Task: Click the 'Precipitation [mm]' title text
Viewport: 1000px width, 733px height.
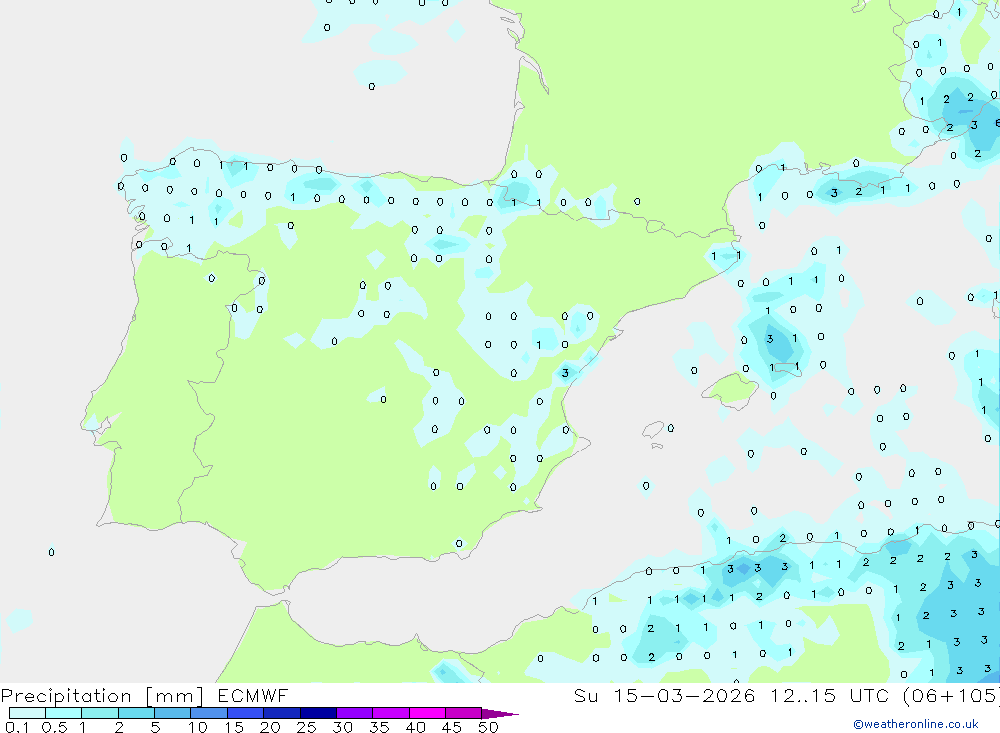Action: [x=102, y=696]
